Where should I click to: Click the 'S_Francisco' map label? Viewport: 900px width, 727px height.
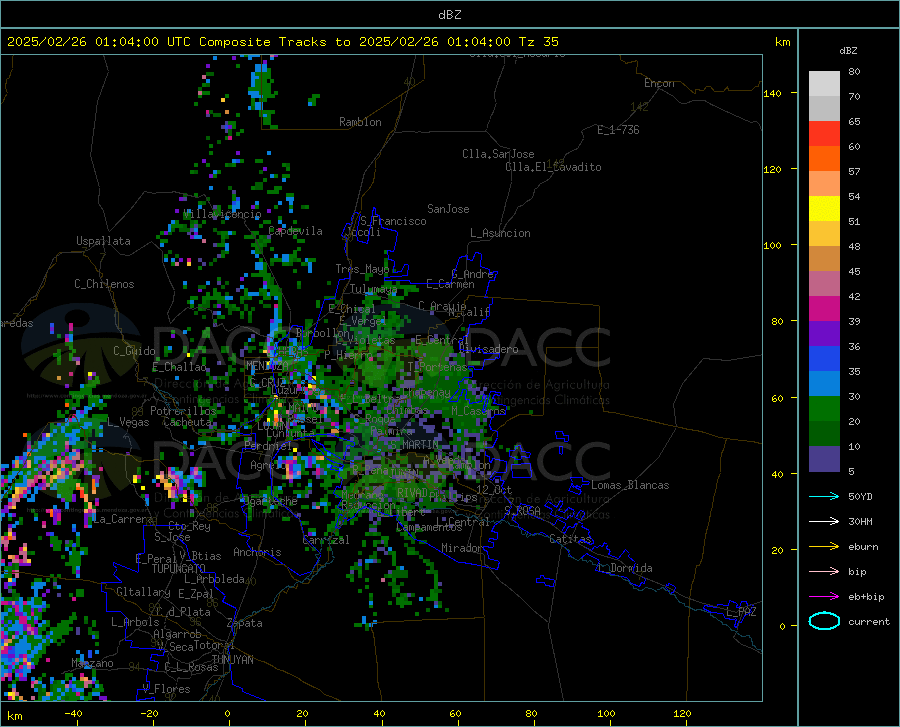tap(393, 221)
